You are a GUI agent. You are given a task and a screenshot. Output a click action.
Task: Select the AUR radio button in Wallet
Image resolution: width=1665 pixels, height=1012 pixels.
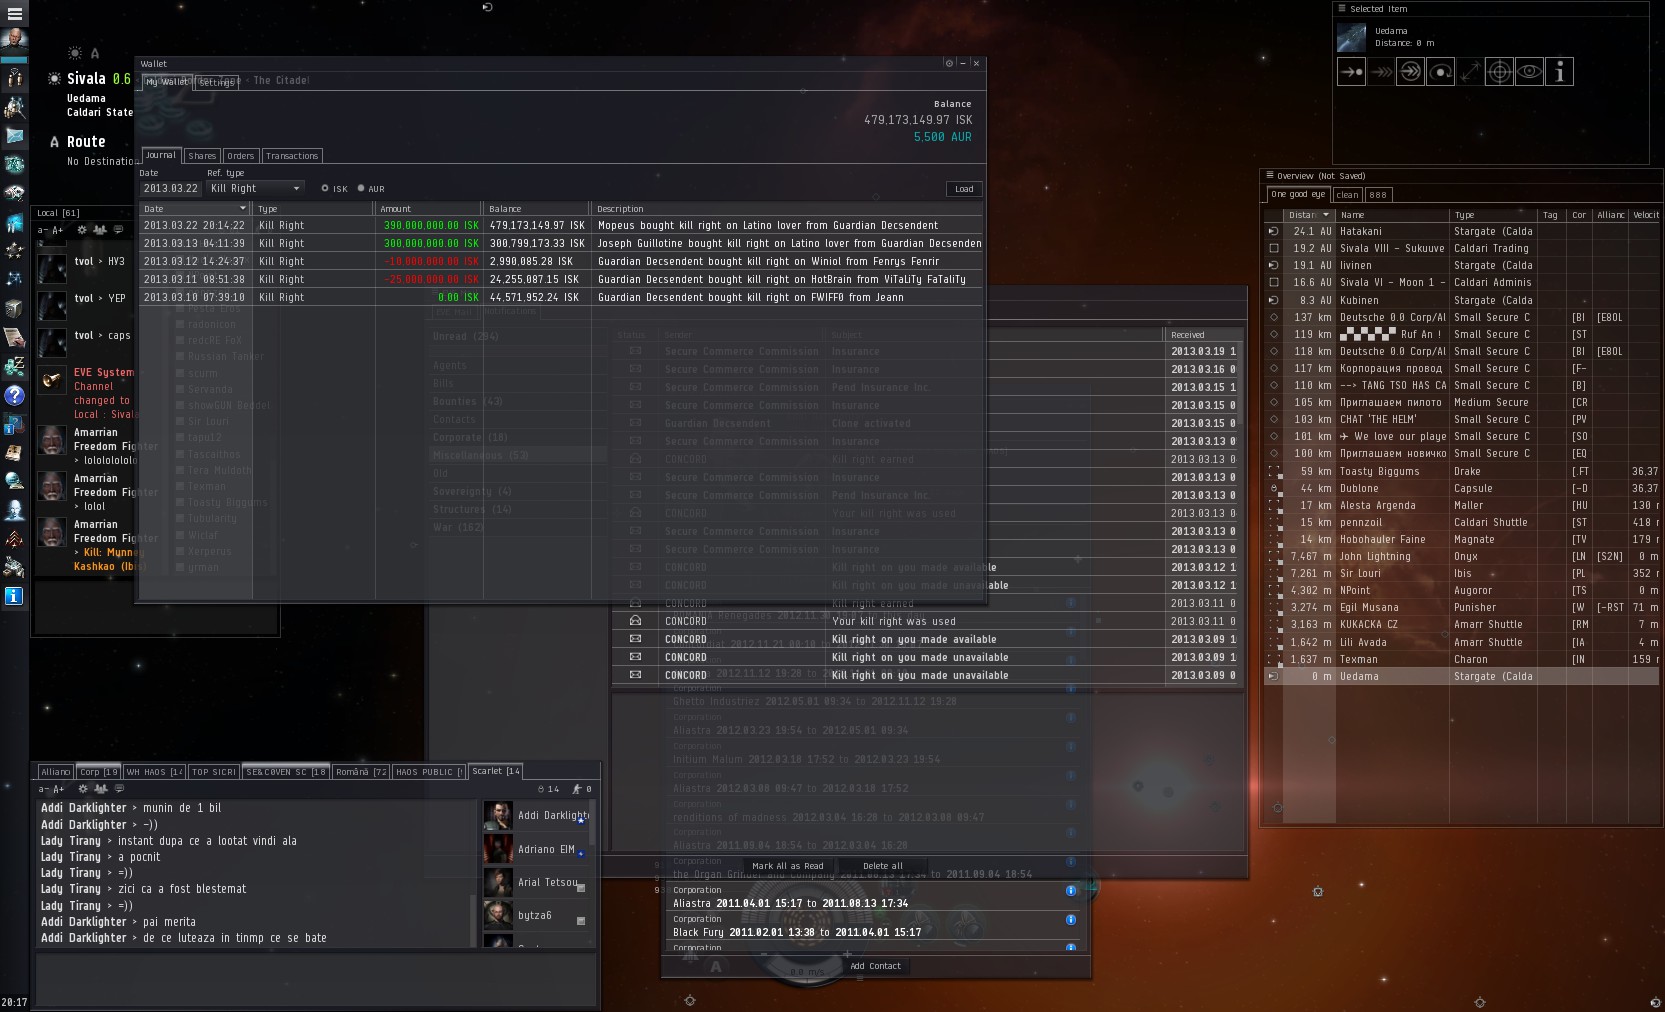point(361,188)
